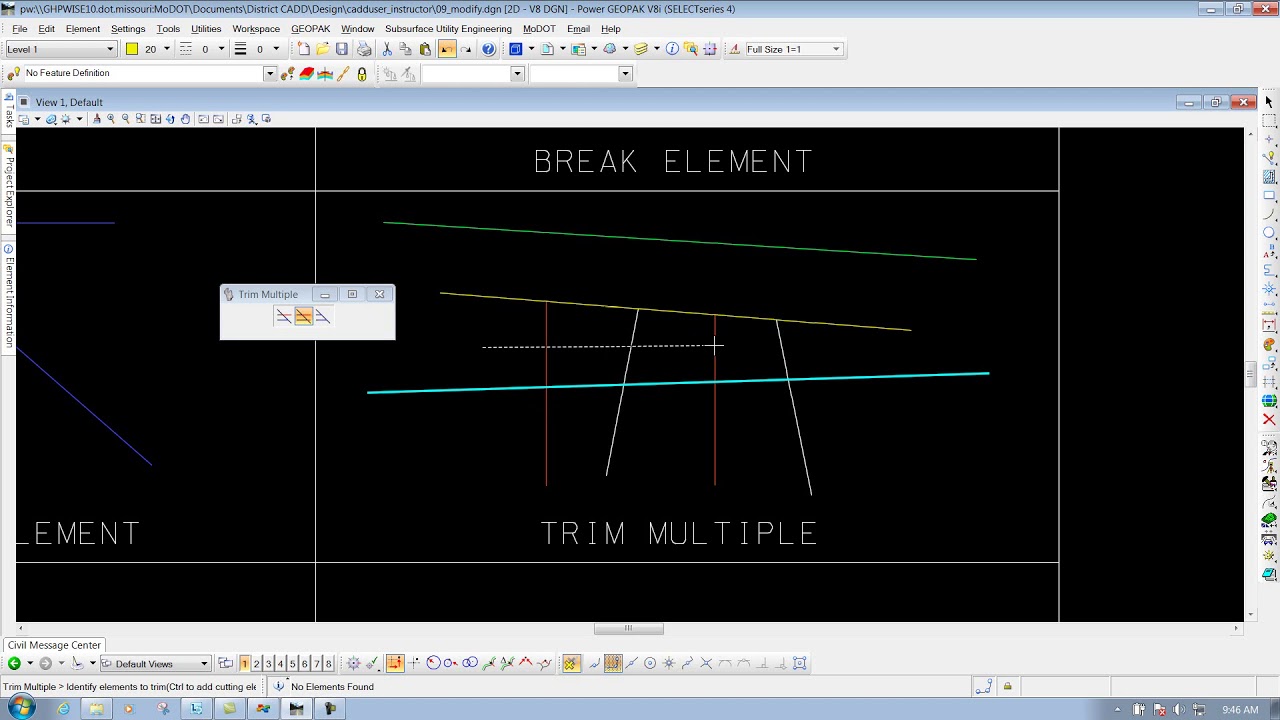
Task: Toggle view number 1 on
Action: click(244, 664)
